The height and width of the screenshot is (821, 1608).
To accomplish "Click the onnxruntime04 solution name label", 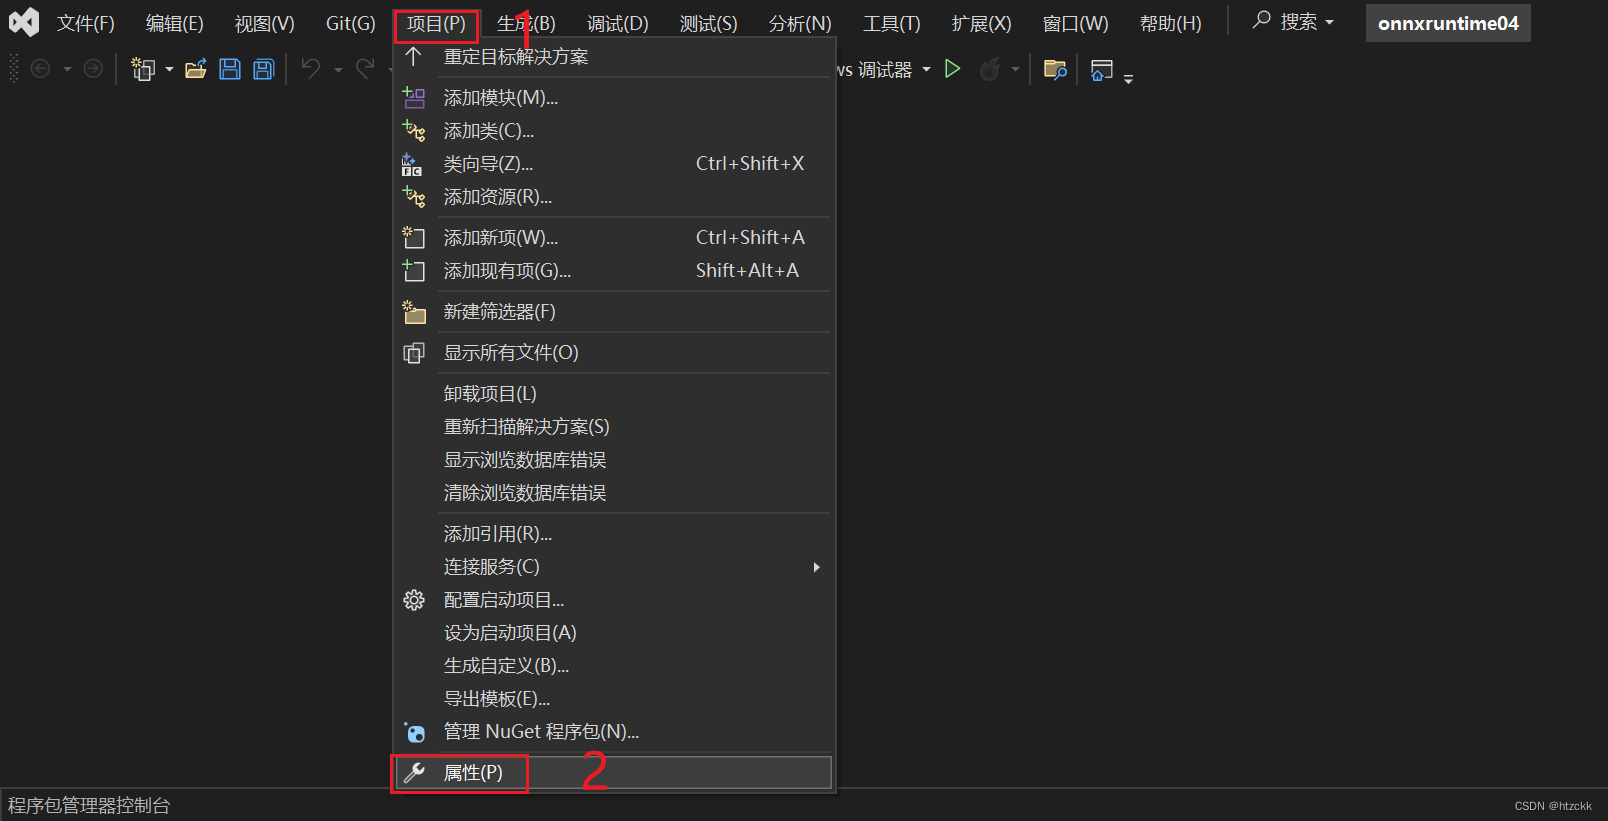I will click(x=1448, y=23).
